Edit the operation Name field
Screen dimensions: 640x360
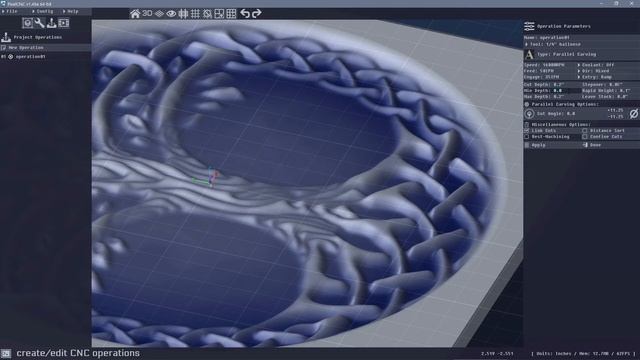[582, 38]
